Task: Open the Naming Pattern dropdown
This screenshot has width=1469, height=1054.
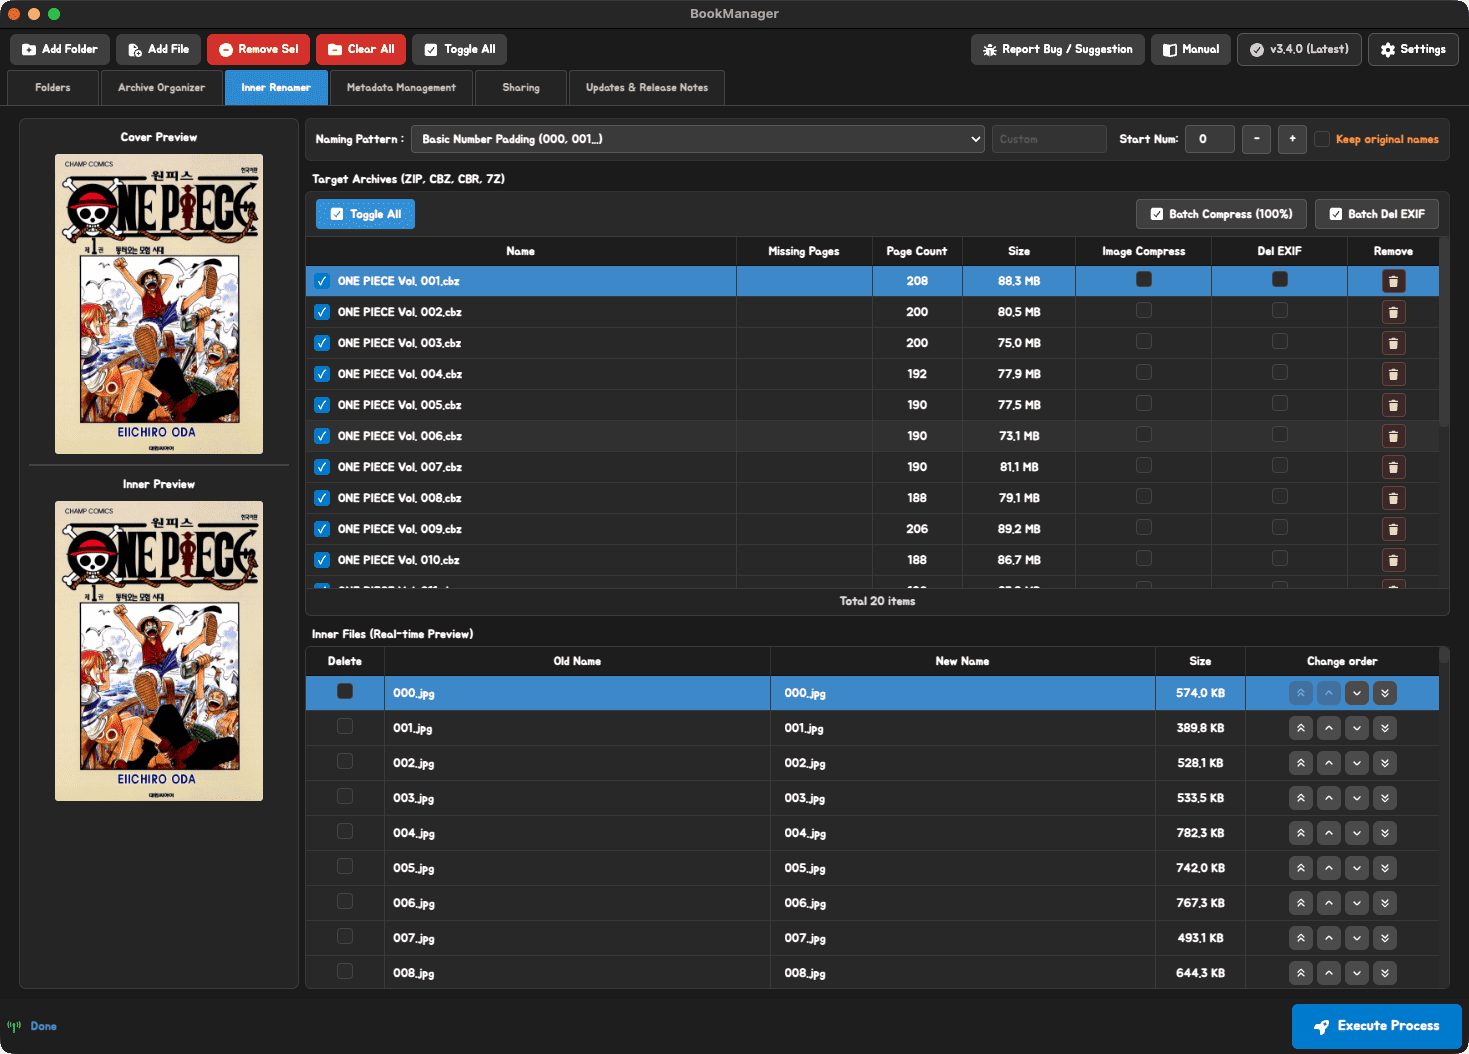Action: pos(698,139)
